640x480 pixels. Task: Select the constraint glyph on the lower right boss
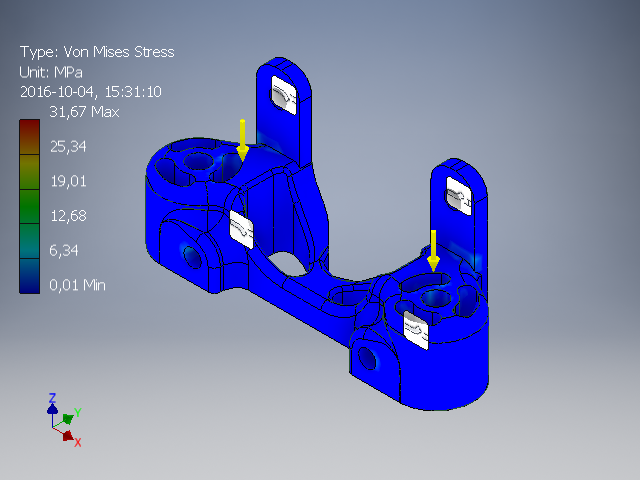pos(416,330)
